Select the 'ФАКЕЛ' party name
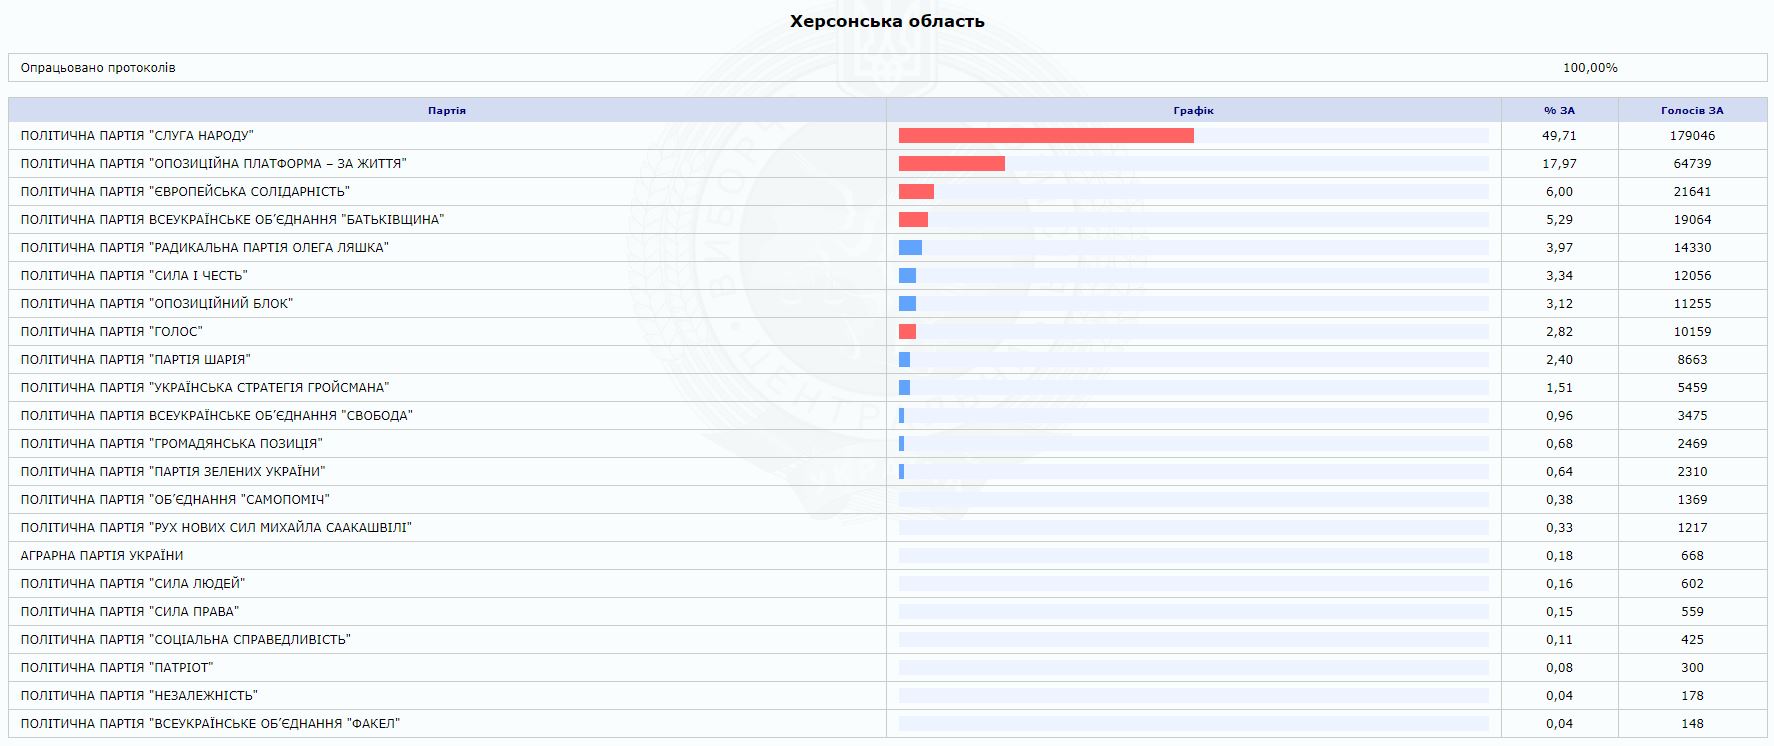The image size is (1774, 746). point(210,724)
